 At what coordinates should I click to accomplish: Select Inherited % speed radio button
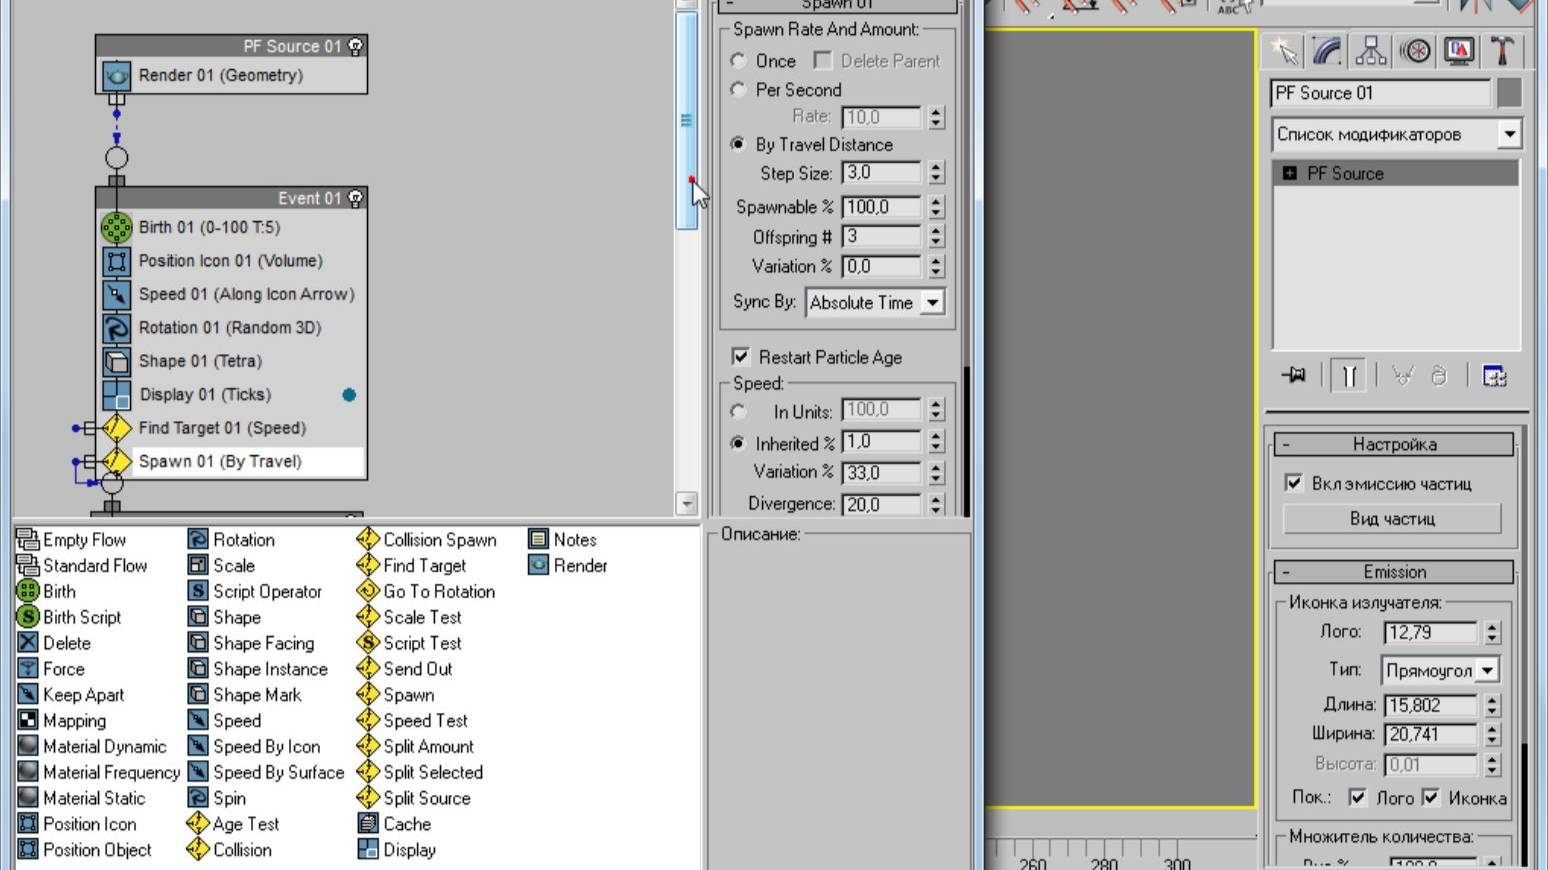(738, 443)
